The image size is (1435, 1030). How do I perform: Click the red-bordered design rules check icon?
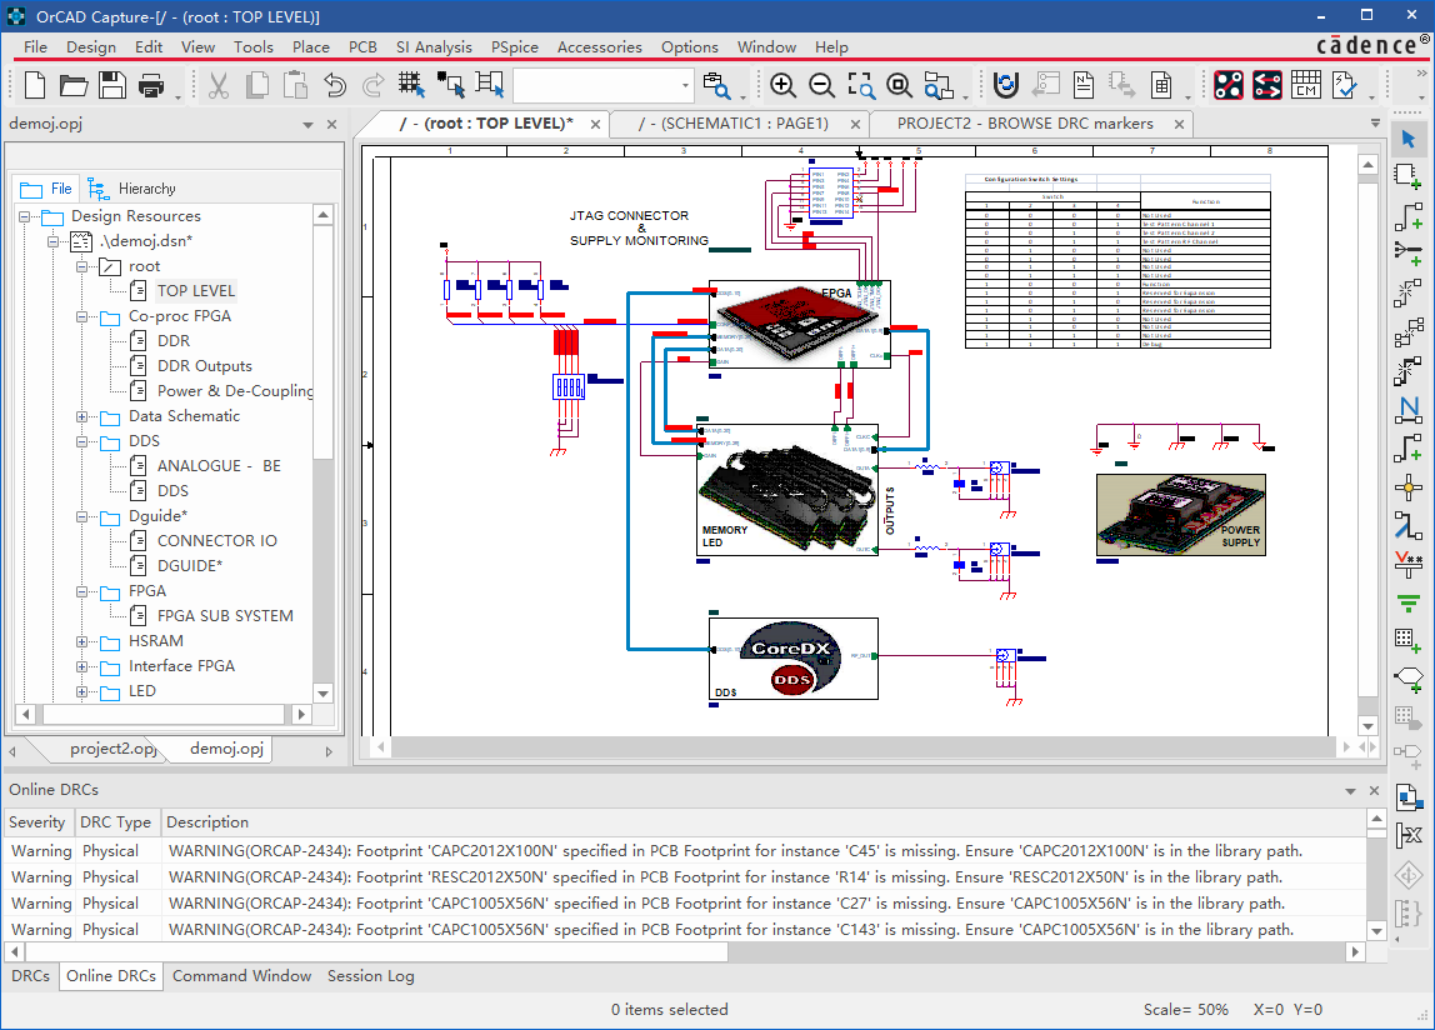(1228, 85)
